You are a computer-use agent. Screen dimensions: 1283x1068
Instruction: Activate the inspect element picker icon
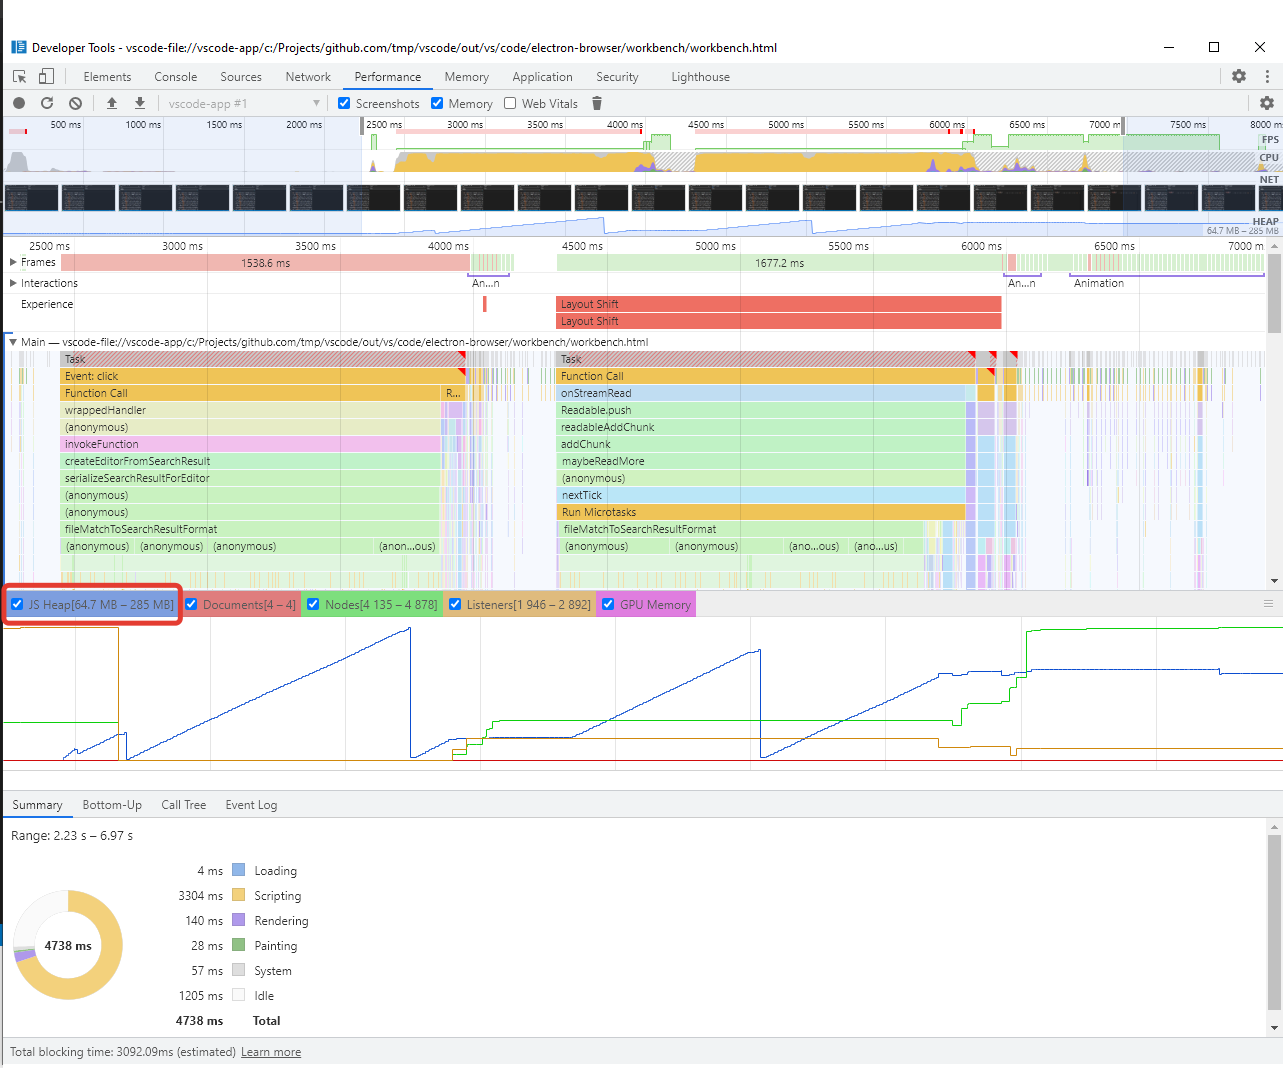[19, 76]
